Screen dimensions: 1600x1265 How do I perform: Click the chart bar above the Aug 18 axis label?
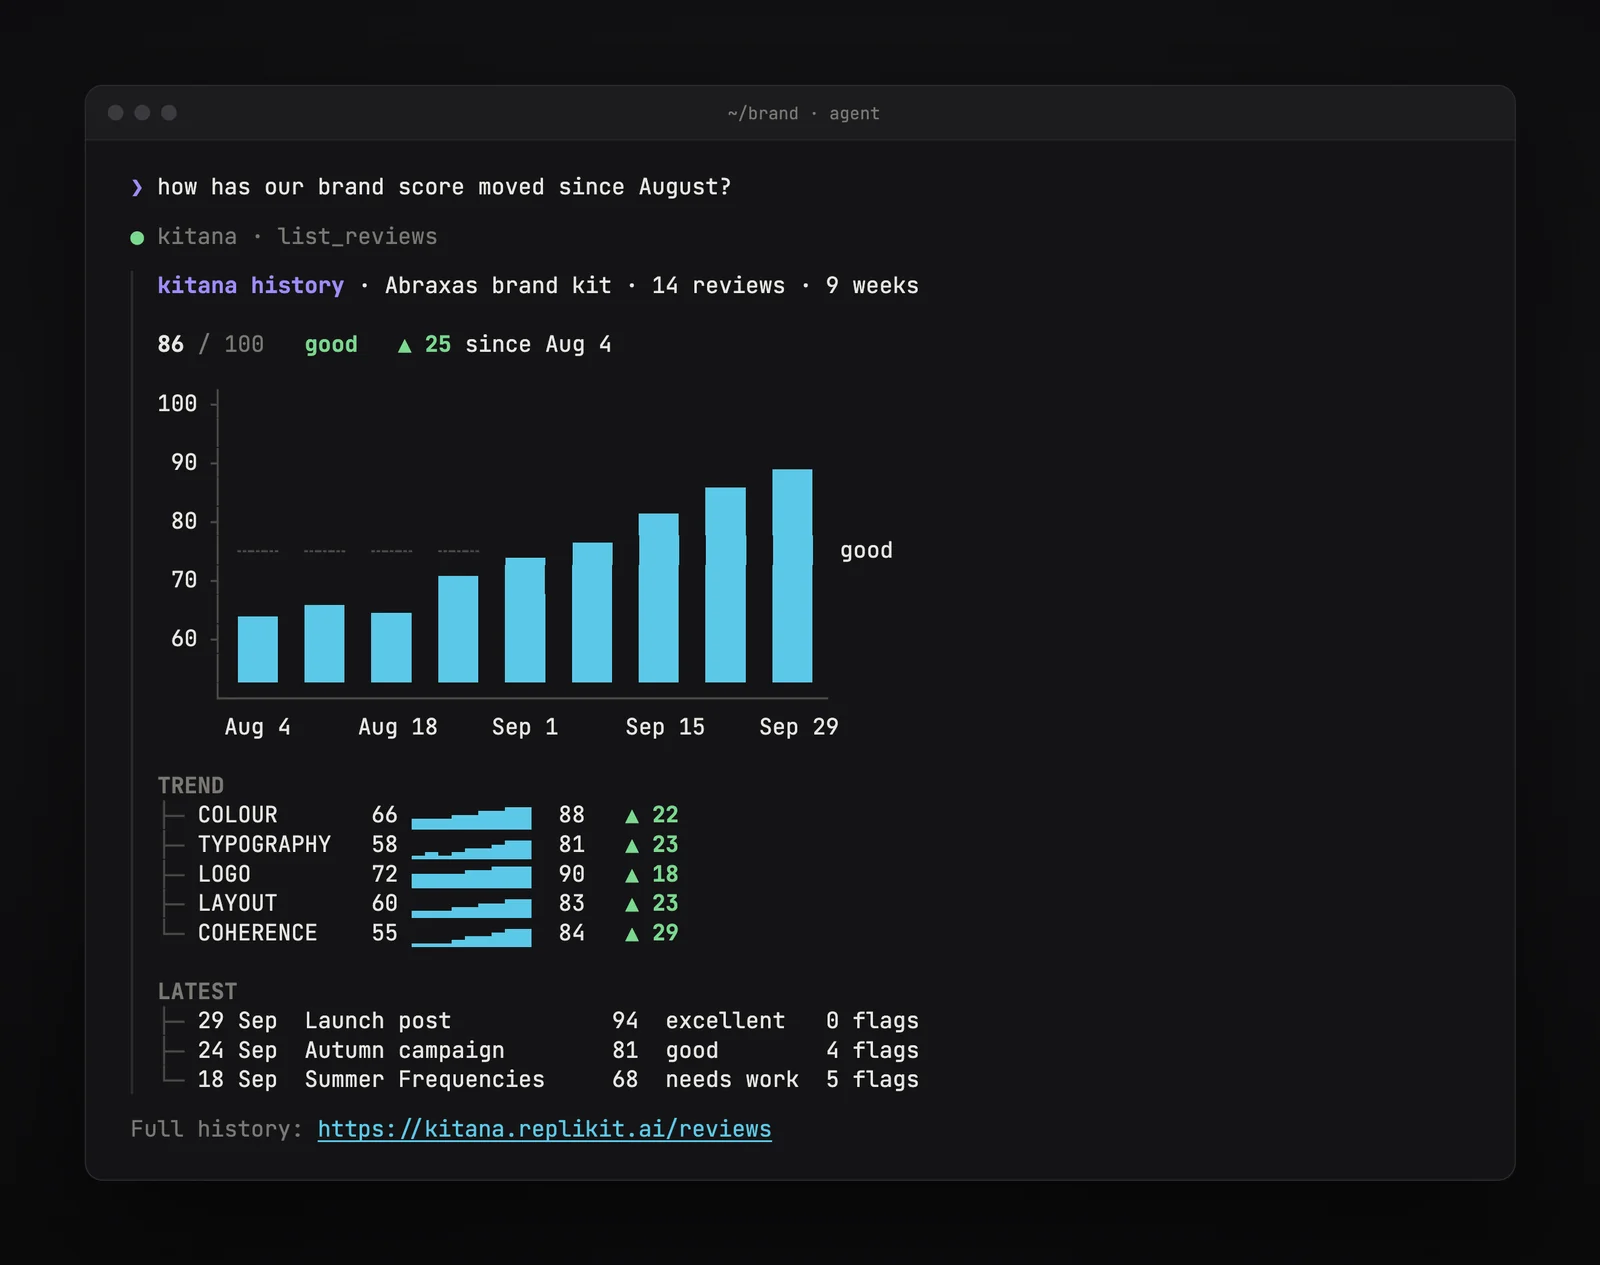(x=391, y=647)
